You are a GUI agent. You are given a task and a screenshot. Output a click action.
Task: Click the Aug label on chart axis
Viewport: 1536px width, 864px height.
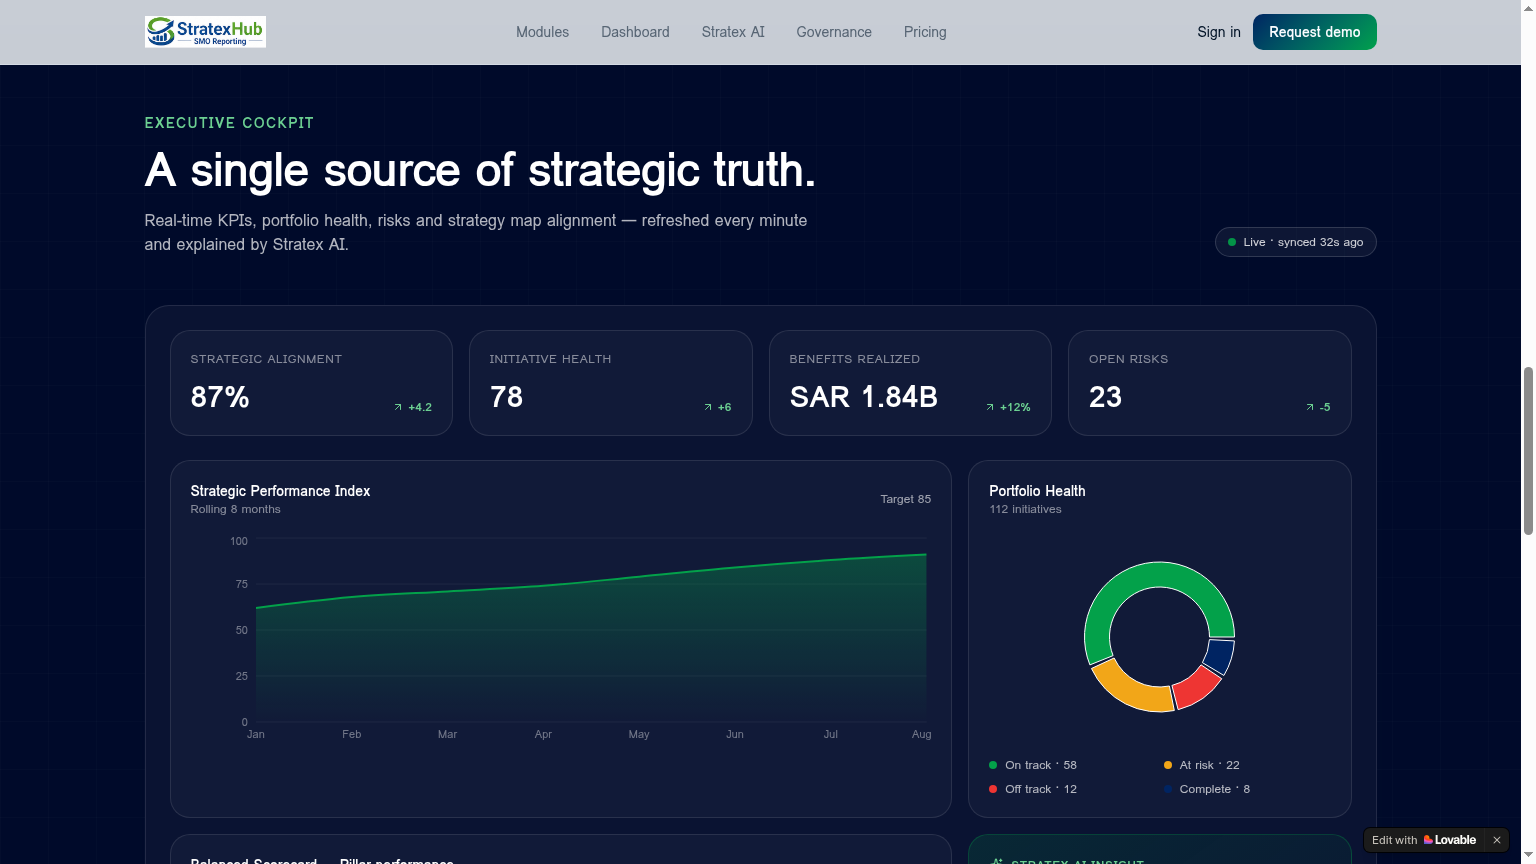coord(922,734)
